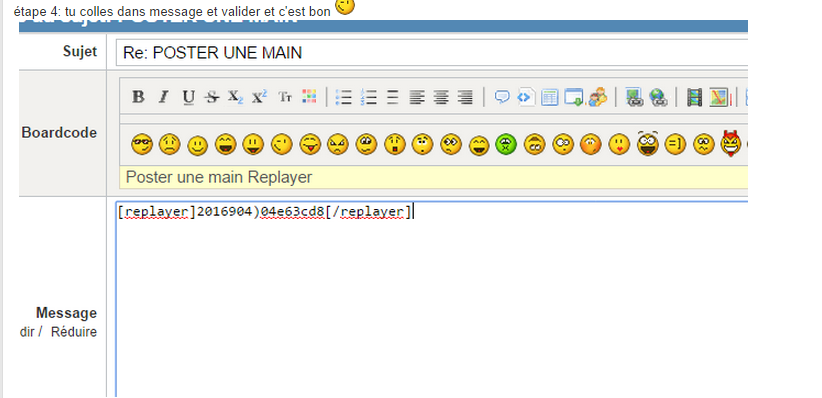Insert the sunglasses smiley
Viewport: 822px width, 398px height.
[x=142, y=144]
